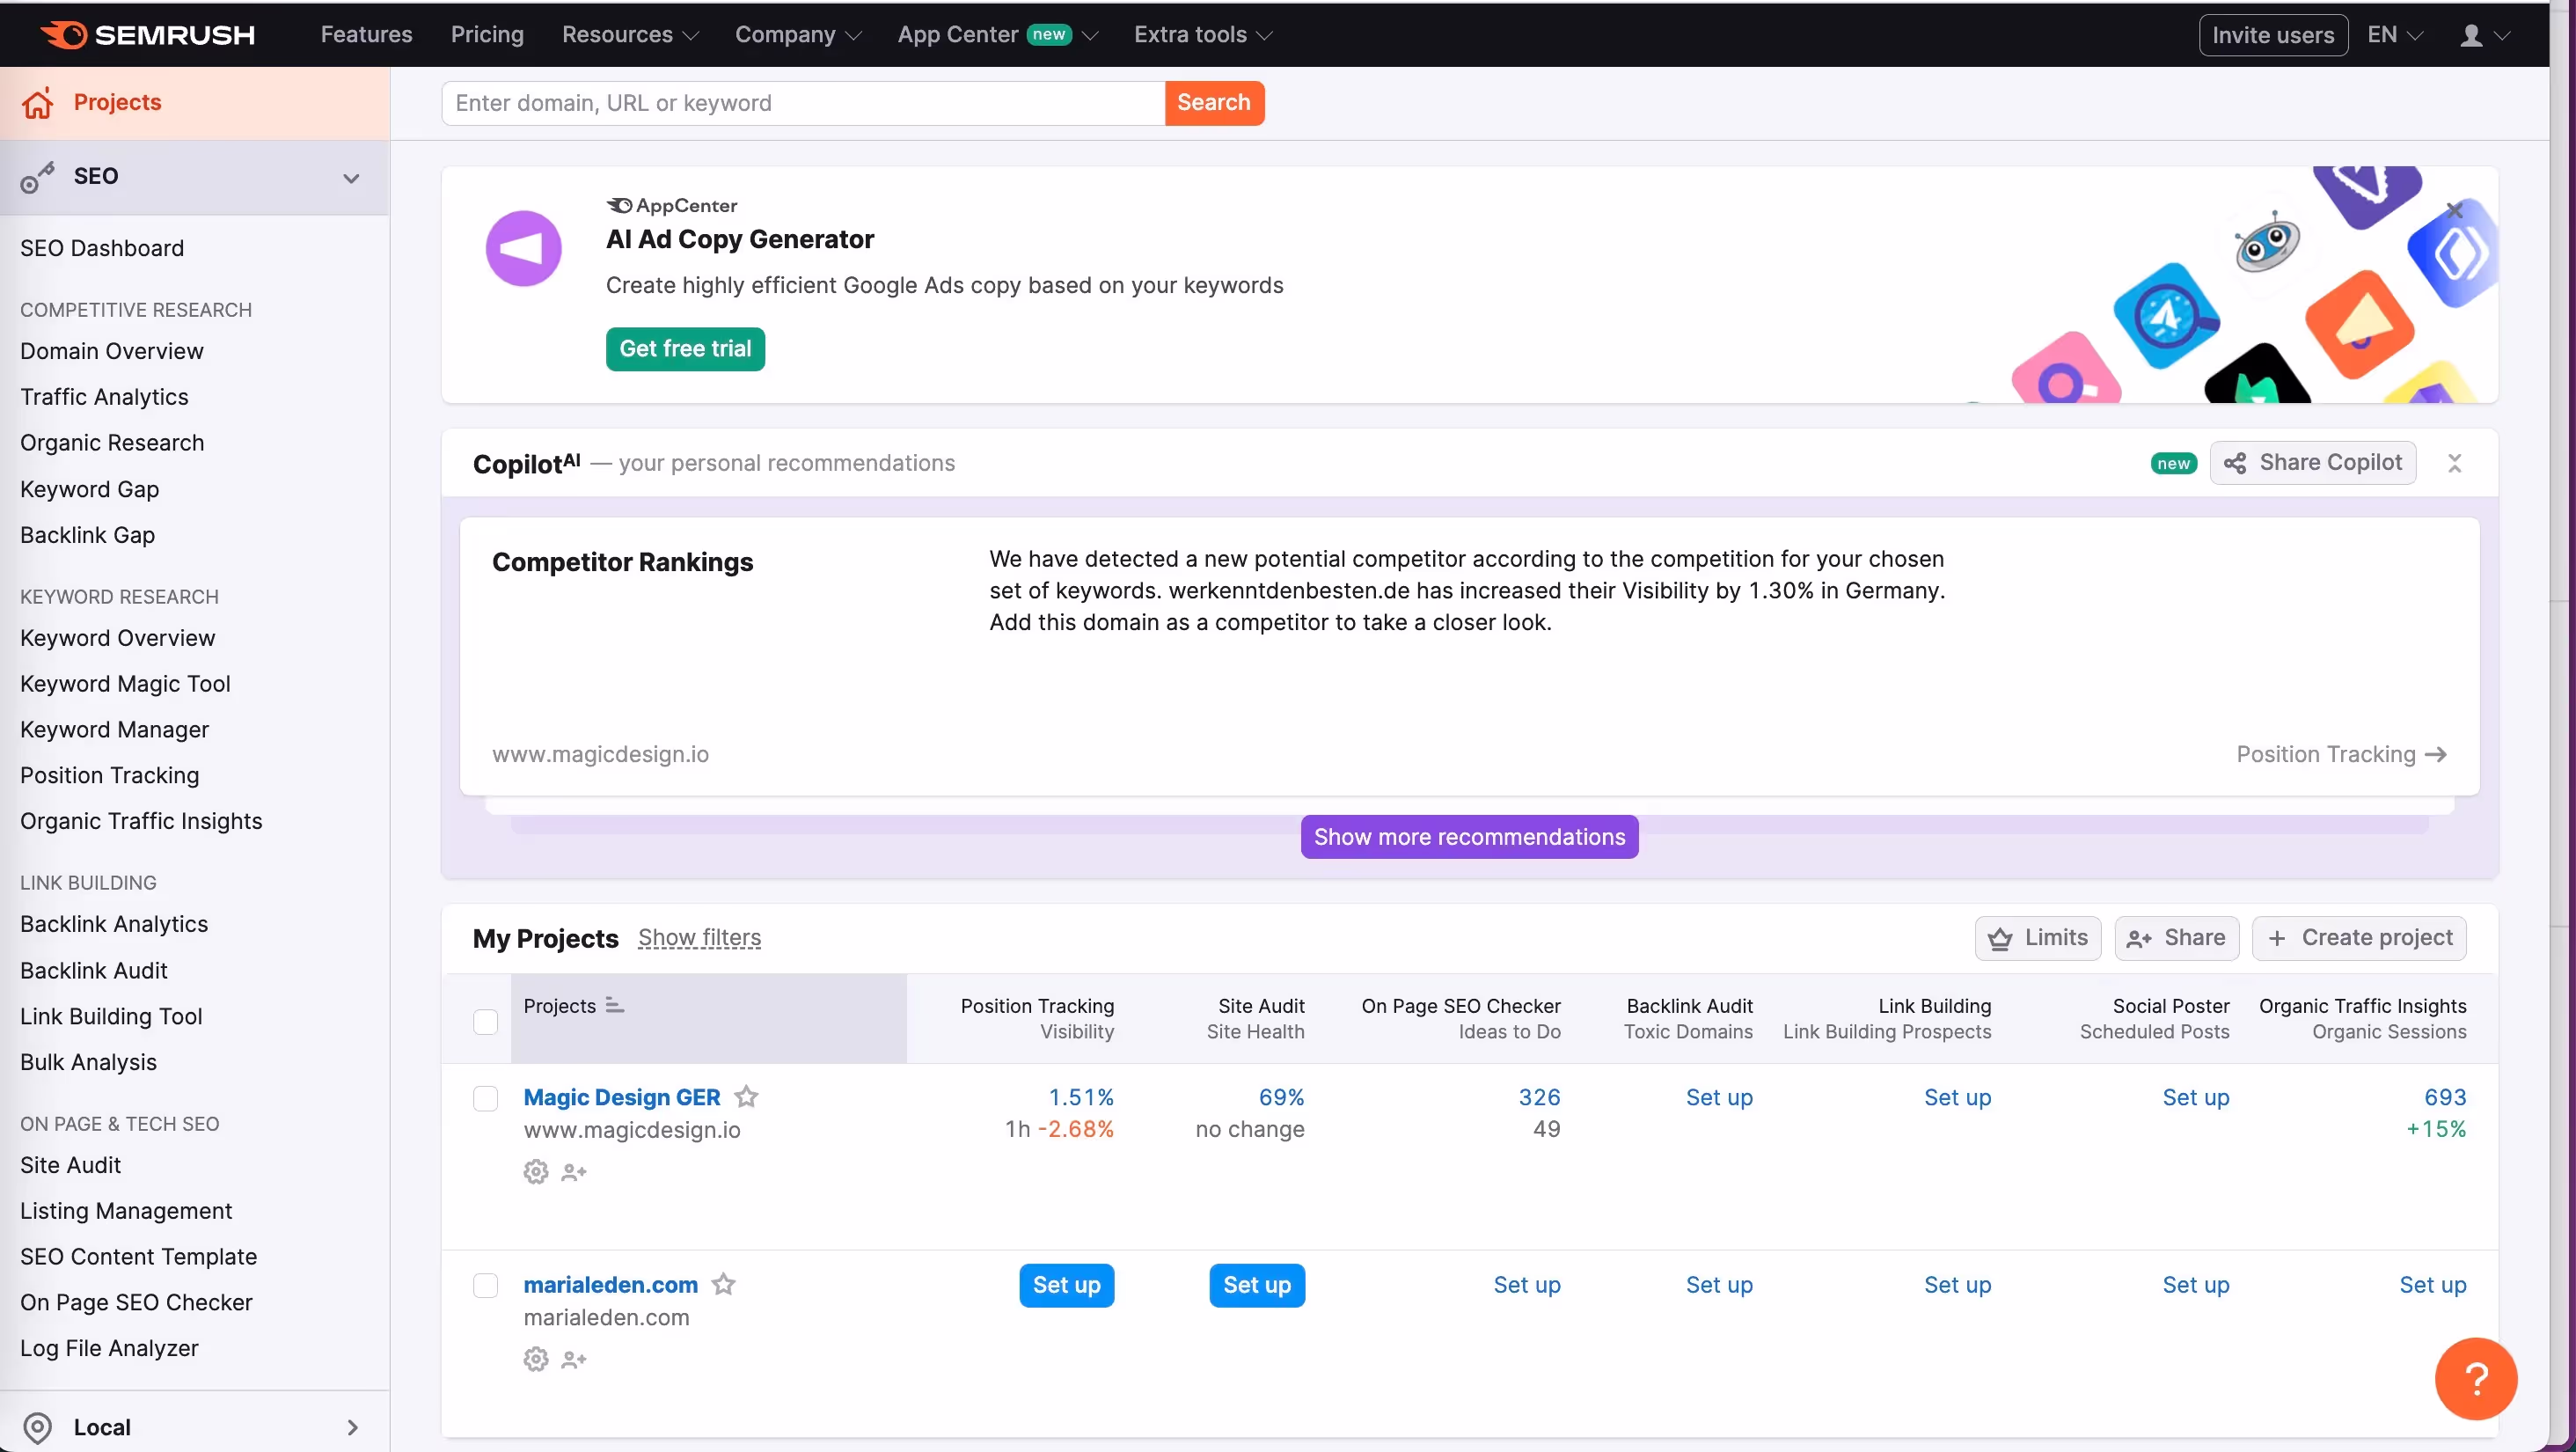The height and width of the screenshot is (1452, 2576).
Task: Expand the Company dropdown
Action: tap(798, 35)
